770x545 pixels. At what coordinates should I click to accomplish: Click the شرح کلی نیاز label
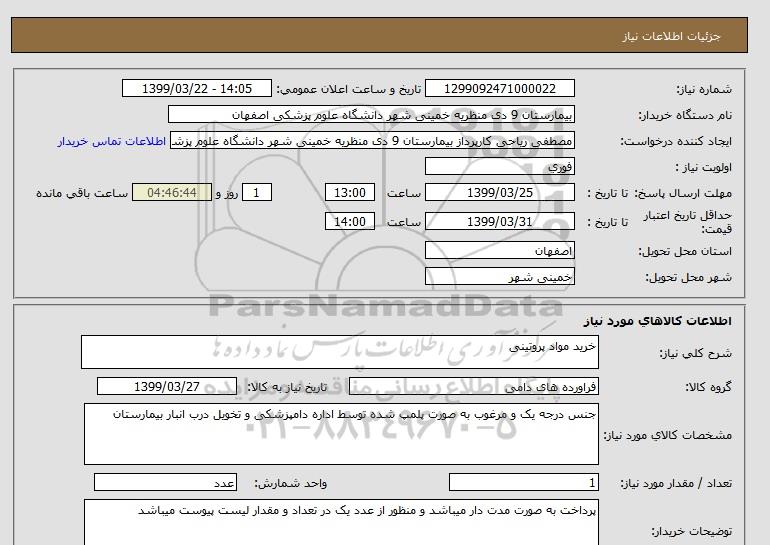point(695,353)
